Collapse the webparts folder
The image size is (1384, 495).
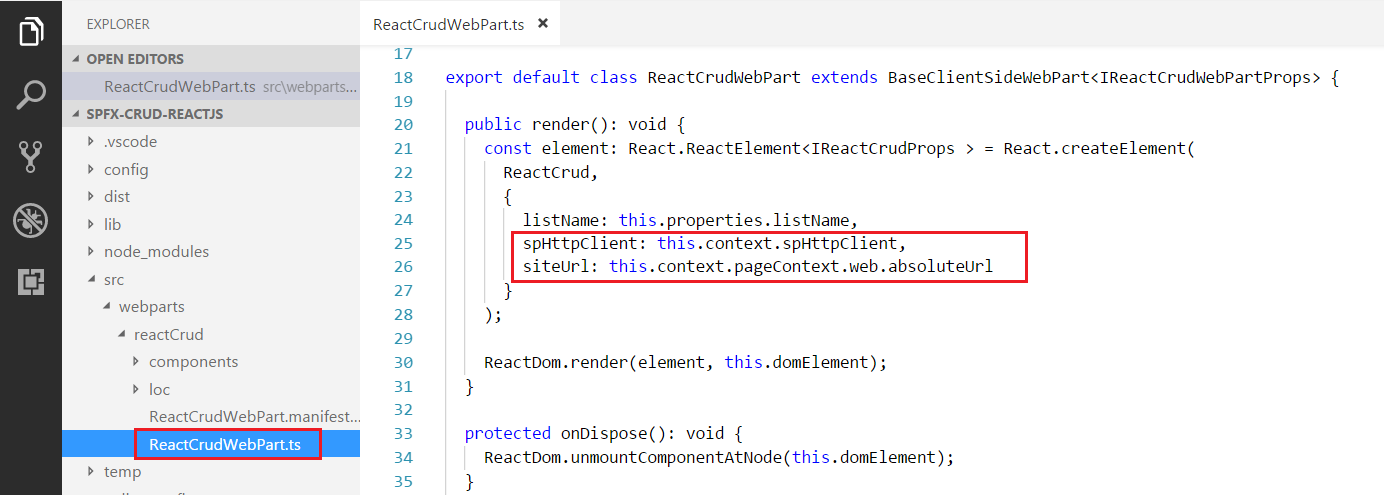pos(150,307)
